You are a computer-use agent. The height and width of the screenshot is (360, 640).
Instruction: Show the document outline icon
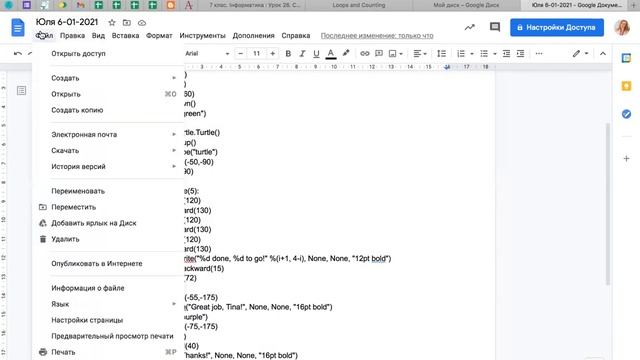point(21,90)
